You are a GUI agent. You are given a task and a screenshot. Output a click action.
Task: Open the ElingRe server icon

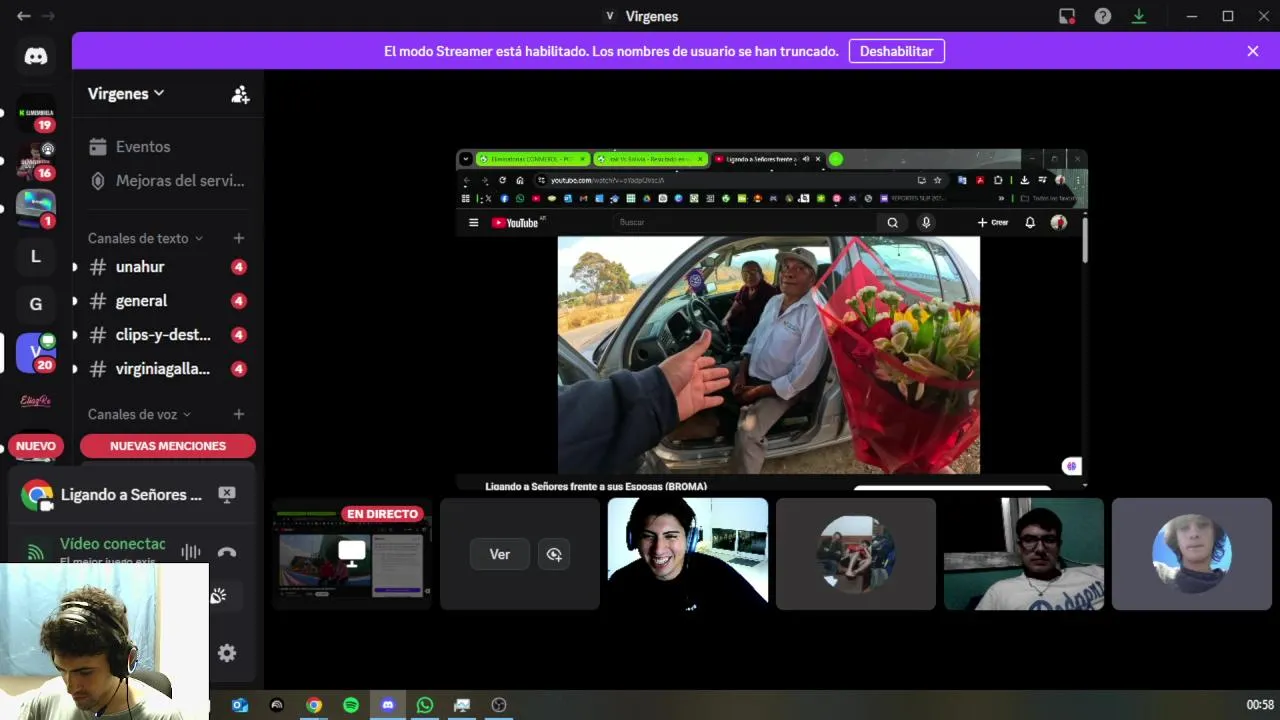(x=36, y=401)
